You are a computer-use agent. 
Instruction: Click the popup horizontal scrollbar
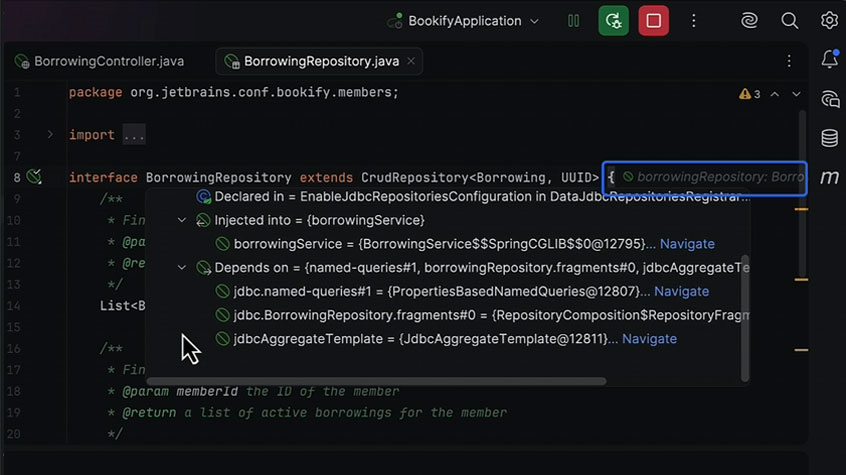coord(377,381)
